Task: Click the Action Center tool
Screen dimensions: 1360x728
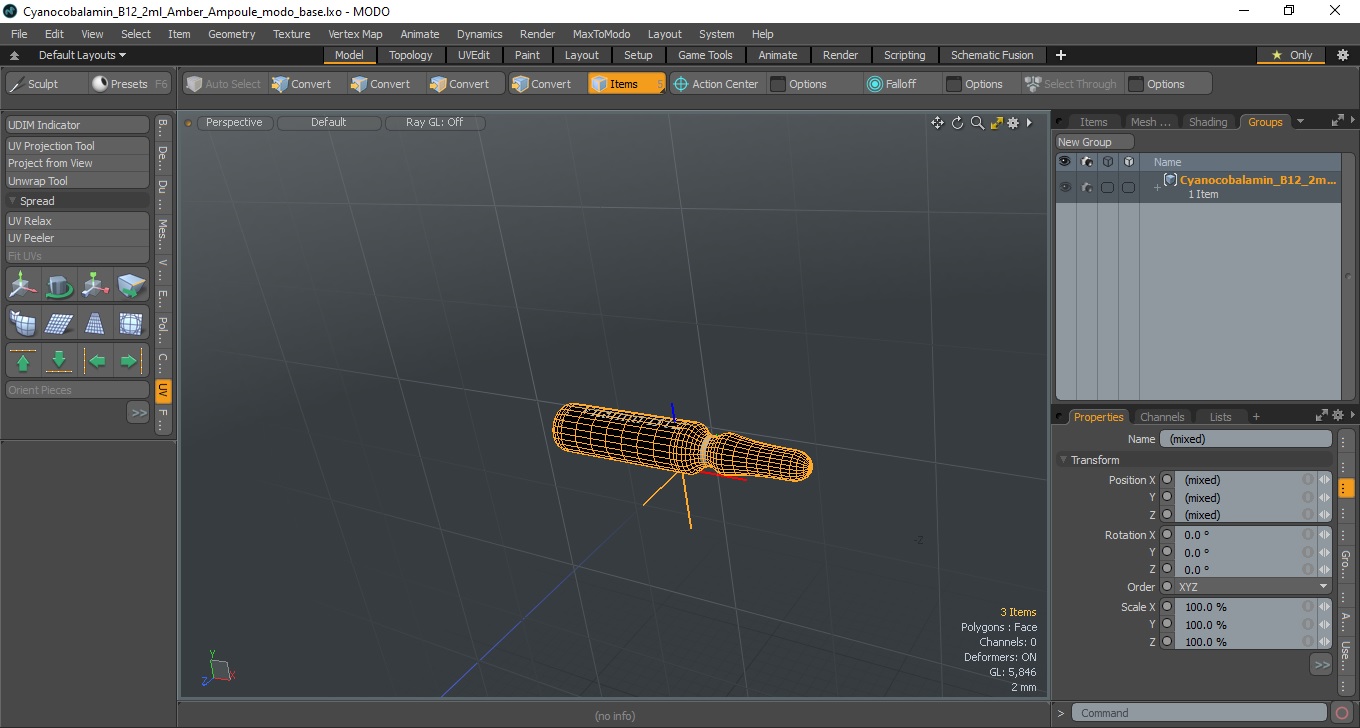Action: [715, 84]
